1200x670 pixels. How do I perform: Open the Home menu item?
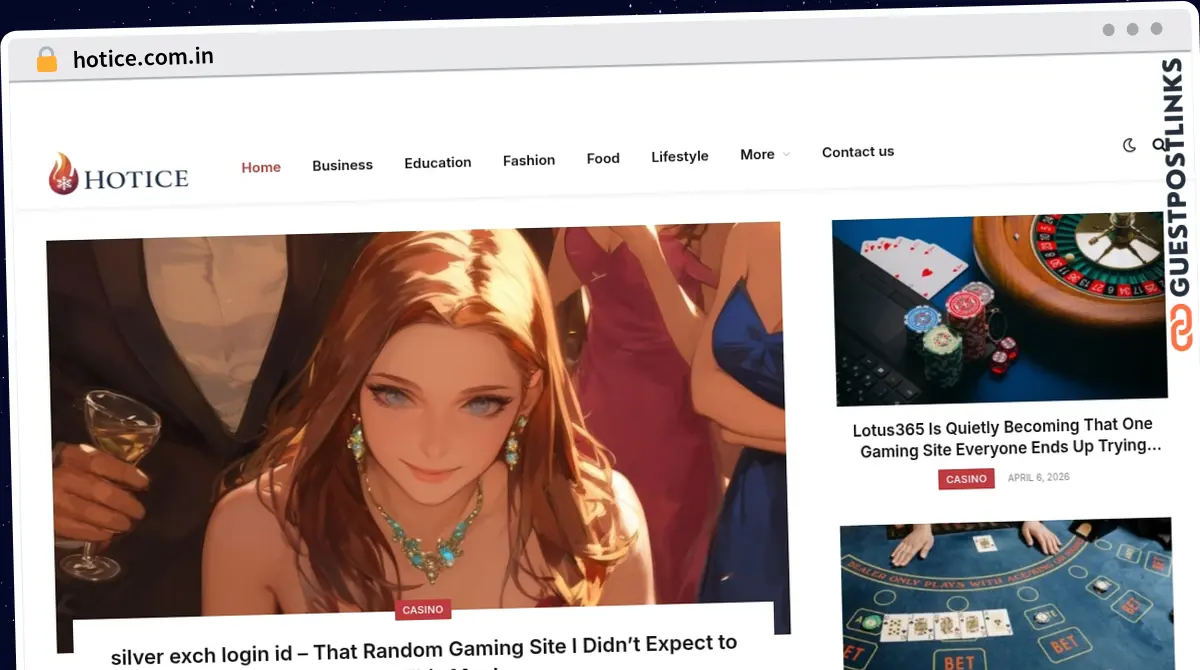point(261,167)
